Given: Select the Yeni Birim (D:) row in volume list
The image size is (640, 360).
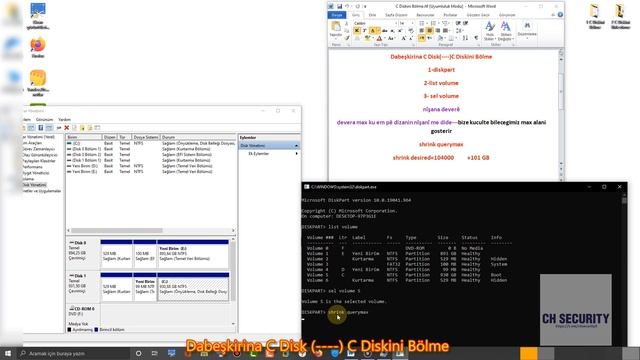Looking at the screenshot, I should 151,166.
